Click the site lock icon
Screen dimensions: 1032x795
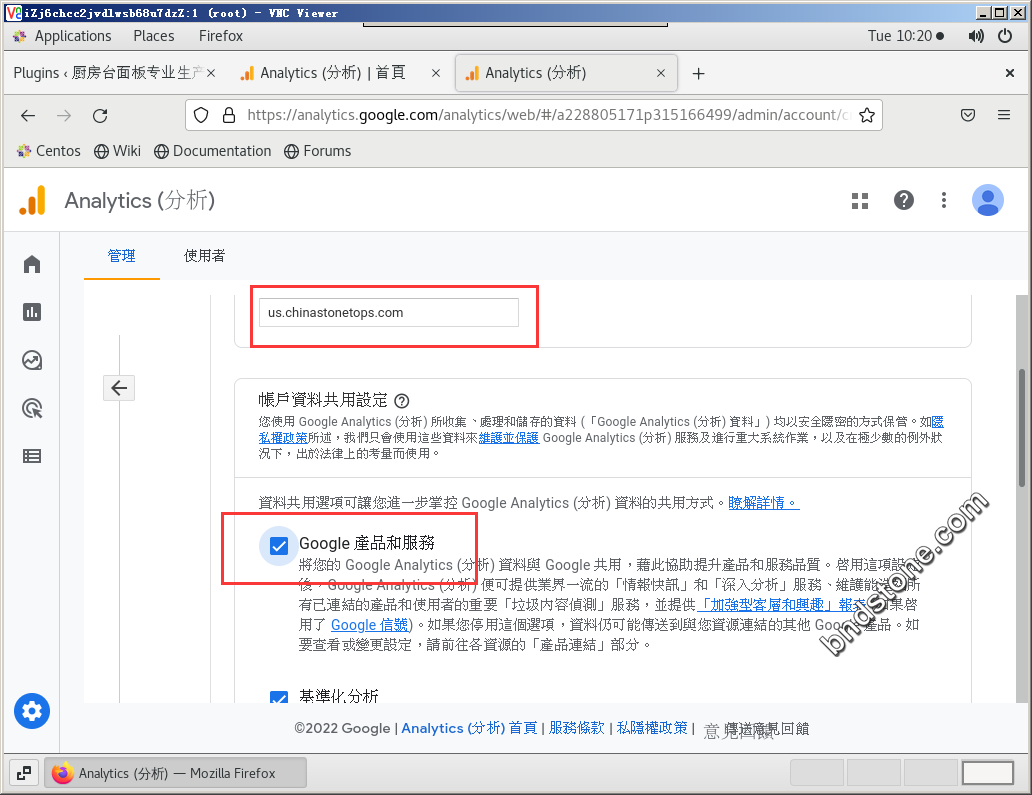click(229, 115)
